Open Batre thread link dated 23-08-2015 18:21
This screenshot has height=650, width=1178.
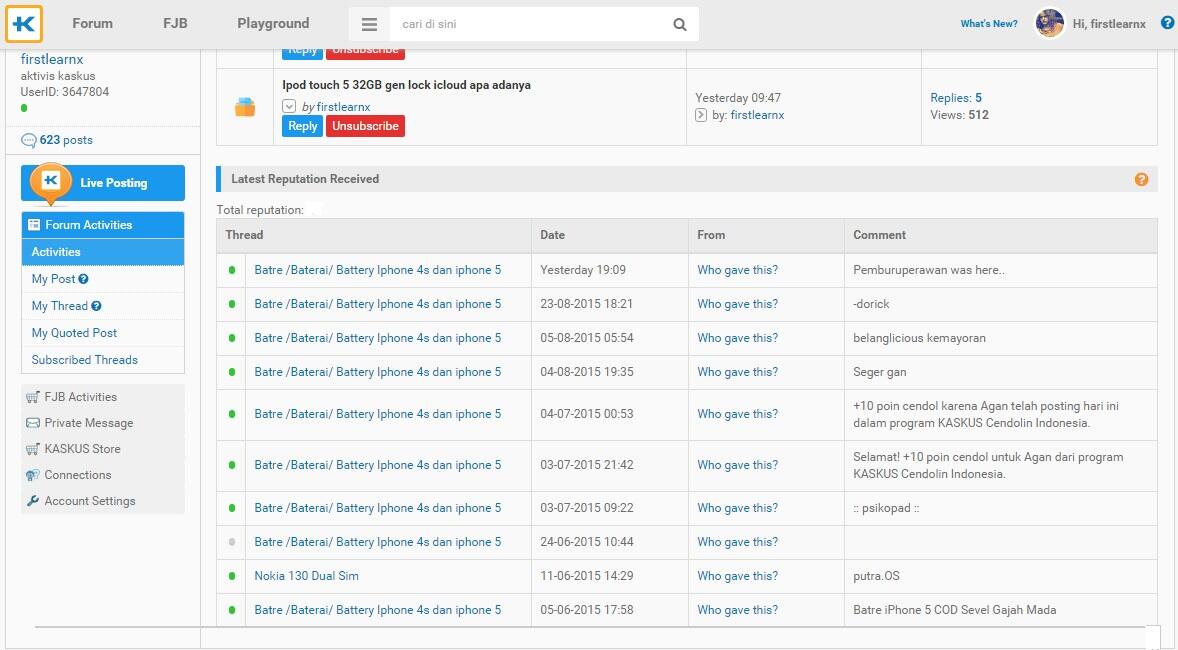coord(378,304)
